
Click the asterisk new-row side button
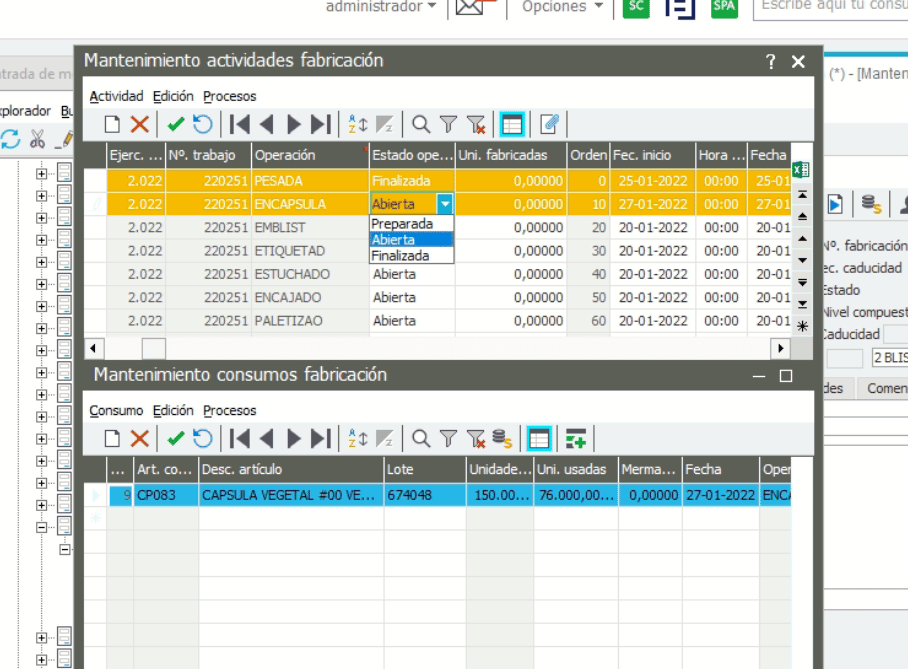pos(802,327)
